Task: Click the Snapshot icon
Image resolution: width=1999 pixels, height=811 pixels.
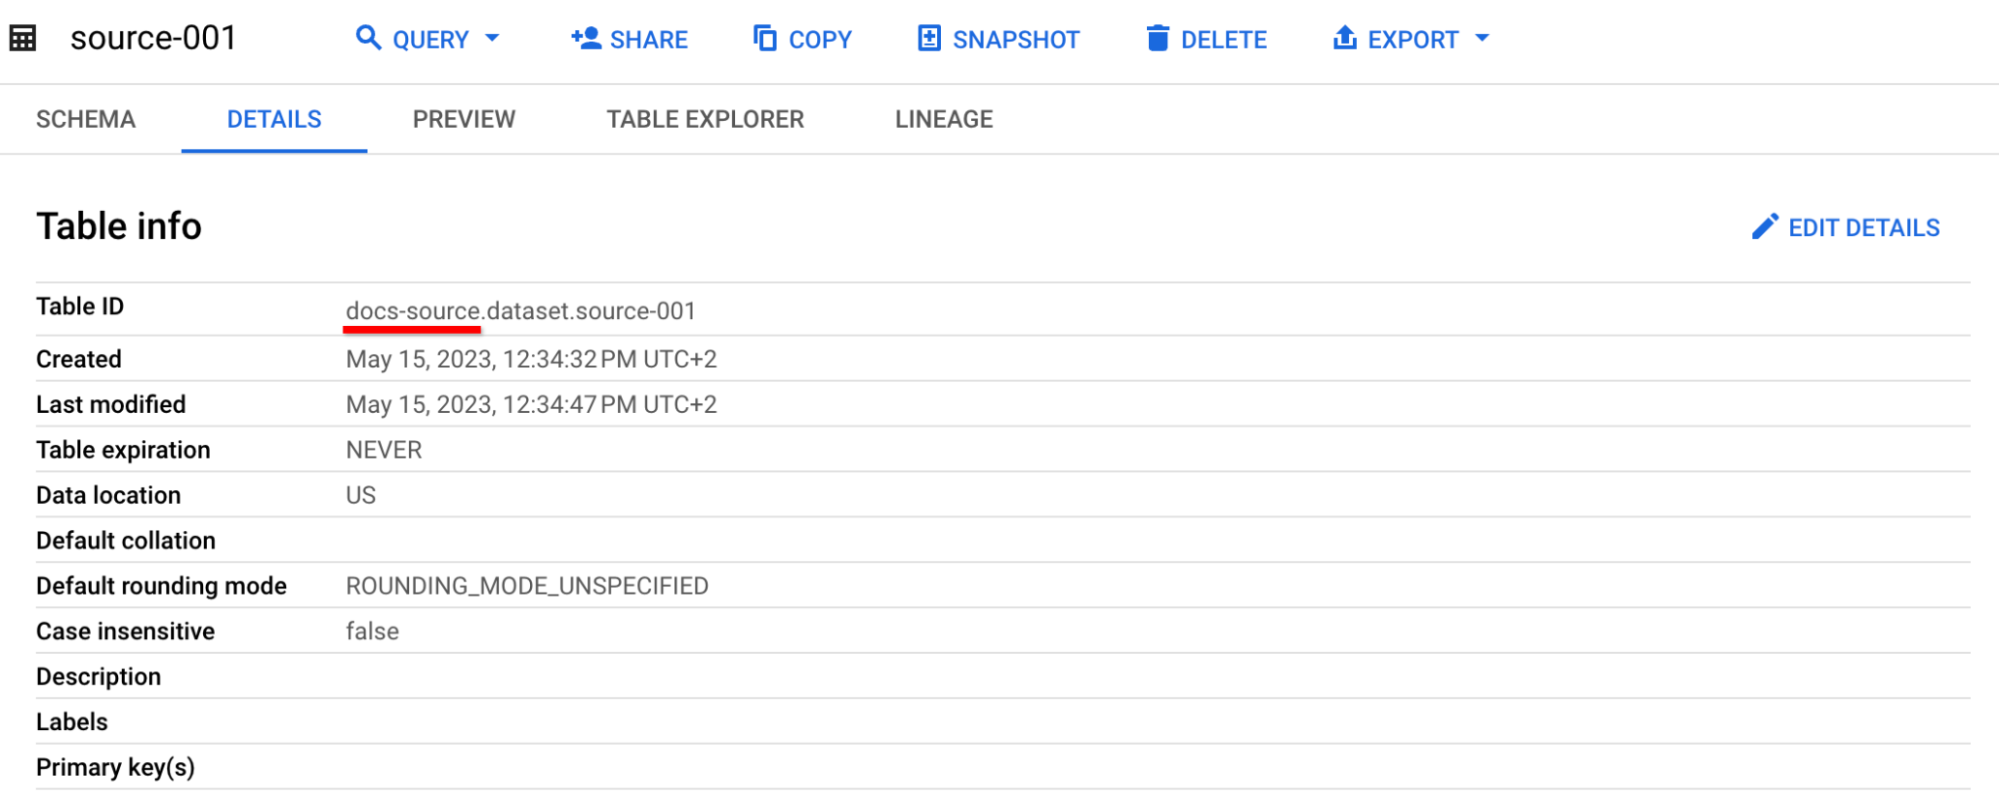Action: [x=929, y=38]
